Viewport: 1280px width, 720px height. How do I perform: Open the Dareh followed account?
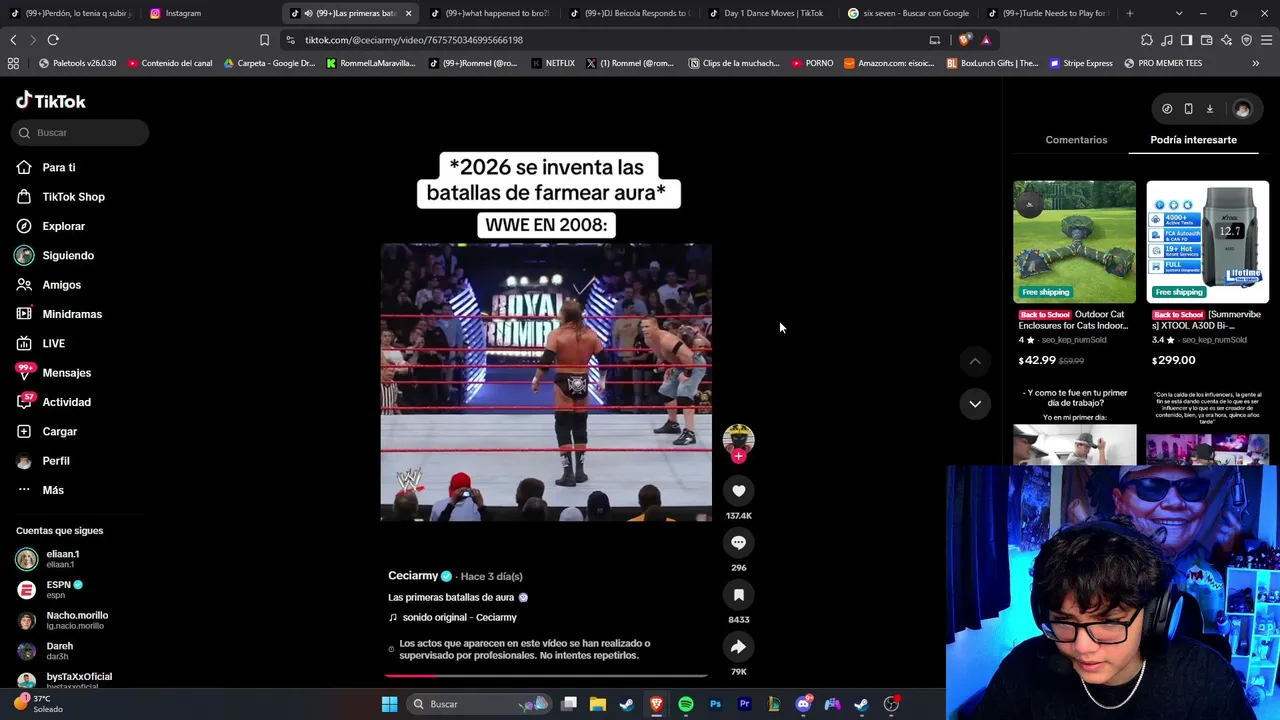click(x=60, y=651)
